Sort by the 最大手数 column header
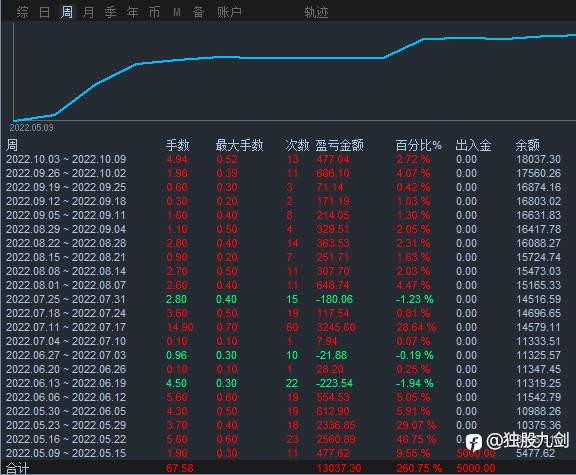 [x=239, y=145]
